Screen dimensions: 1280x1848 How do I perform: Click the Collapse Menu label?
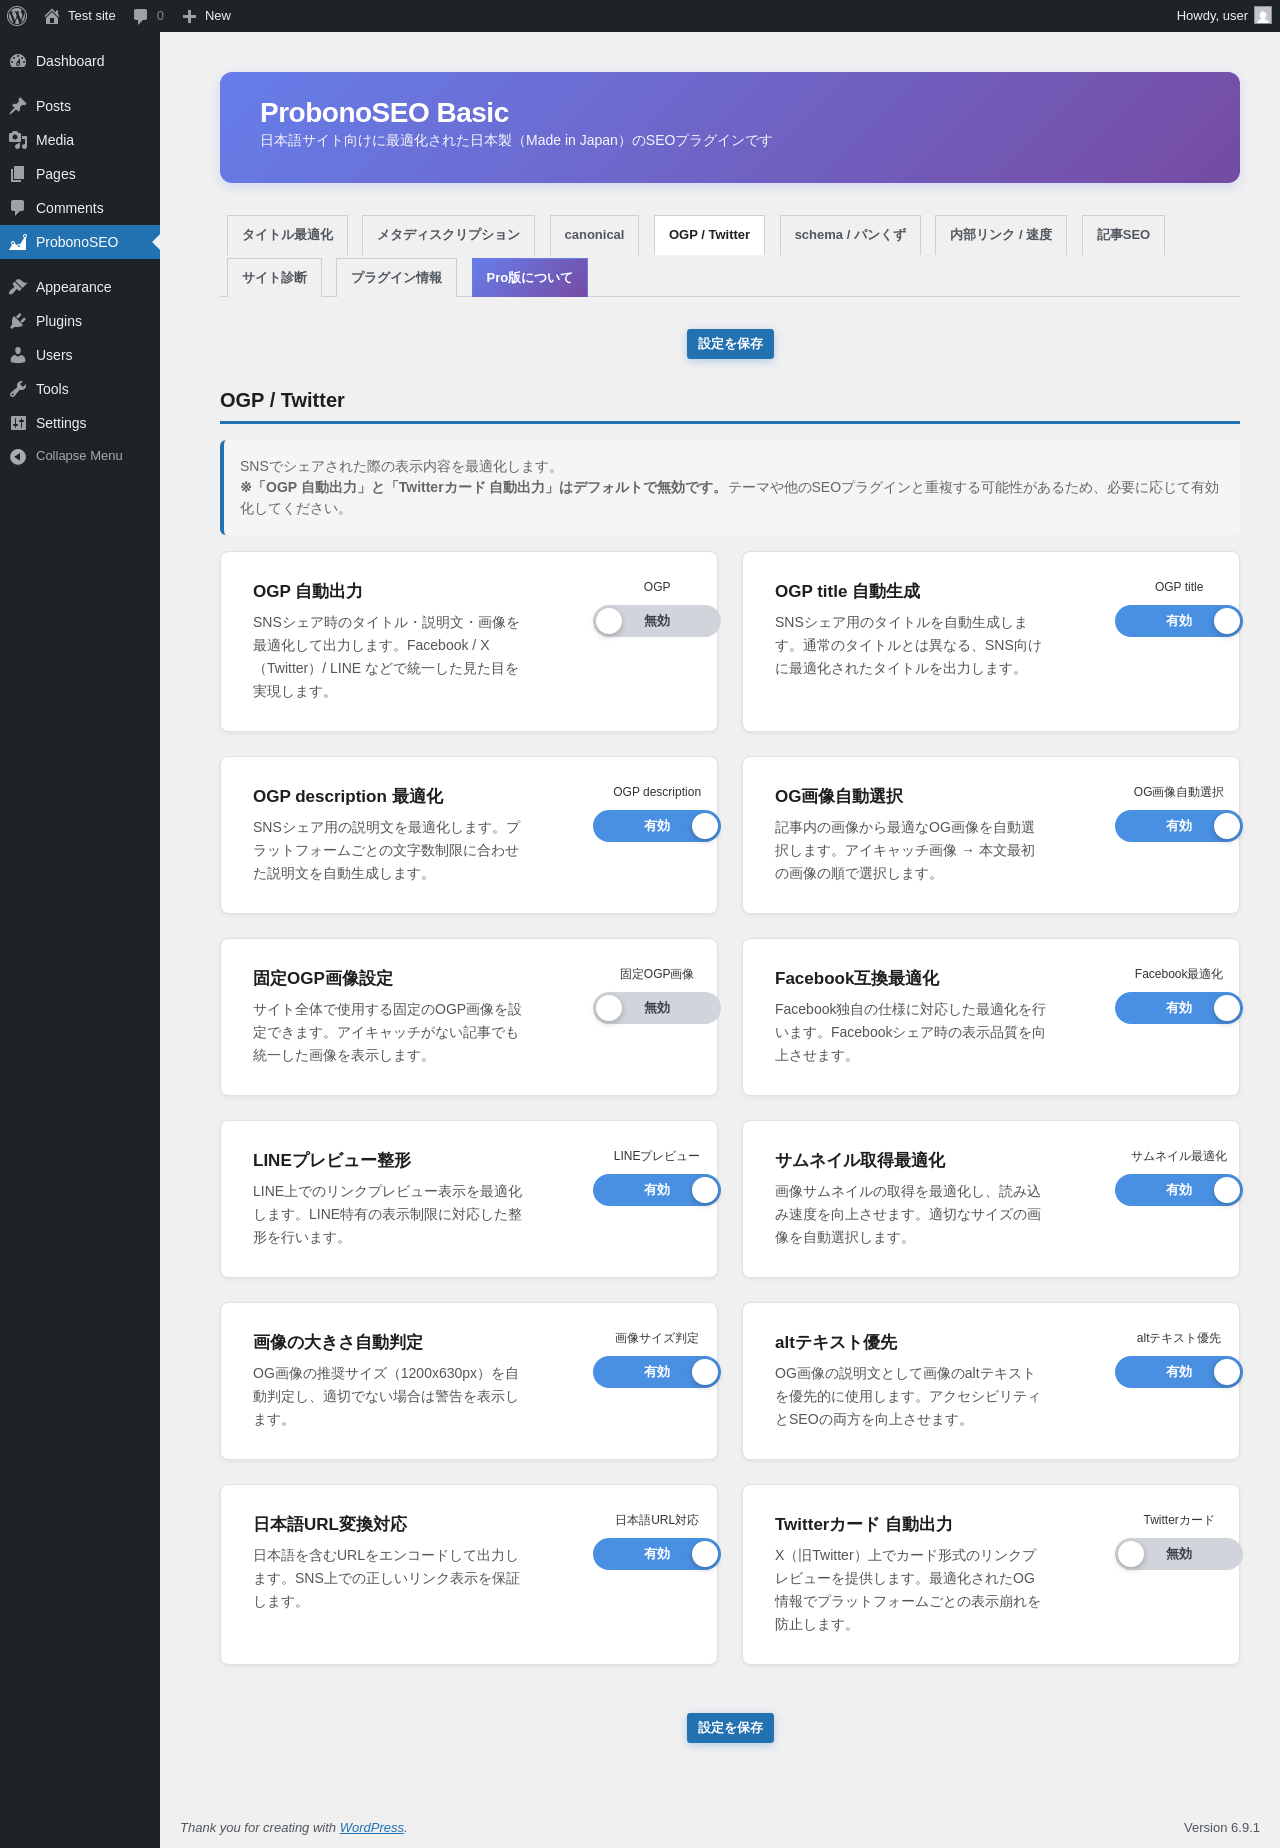click(x=79, y=456)
